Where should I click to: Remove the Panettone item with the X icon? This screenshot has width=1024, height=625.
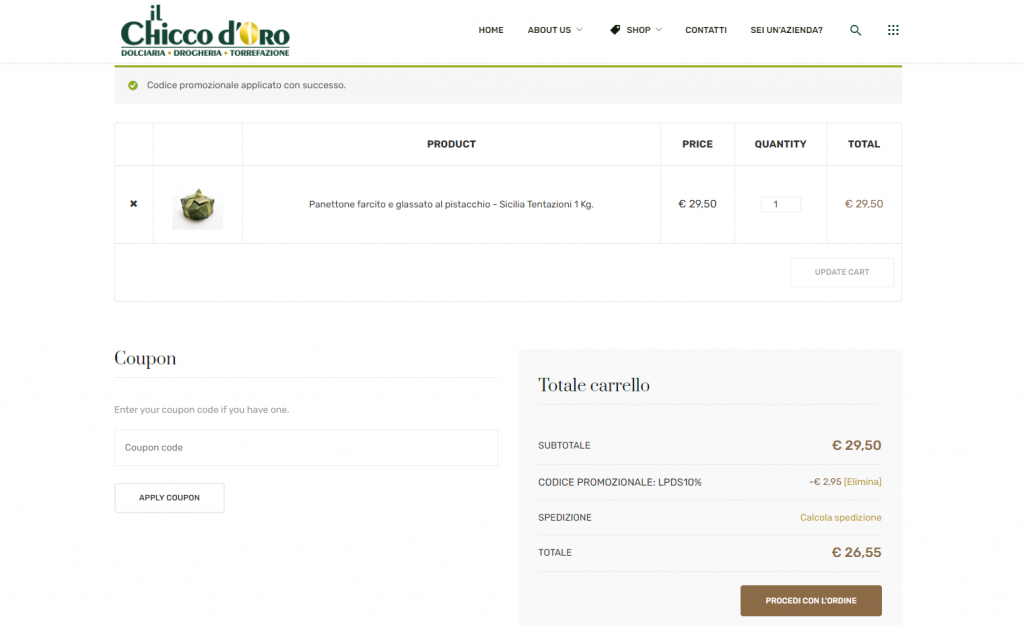134,204
